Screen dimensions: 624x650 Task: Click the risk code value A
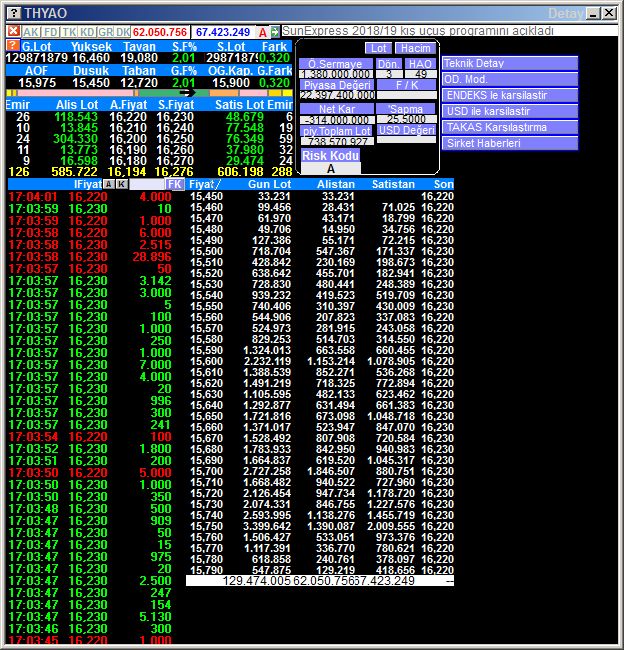[330, 169]
